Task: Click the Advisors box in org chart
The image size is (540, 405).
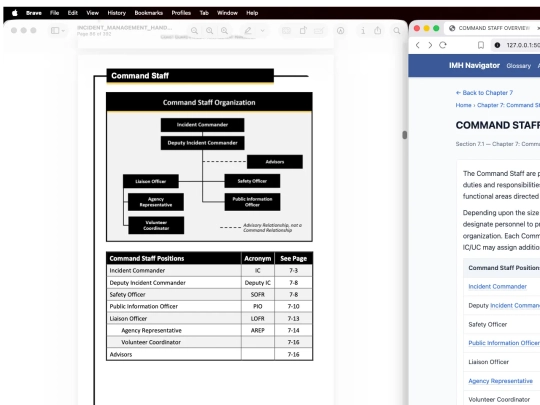Action: [275, 162]
